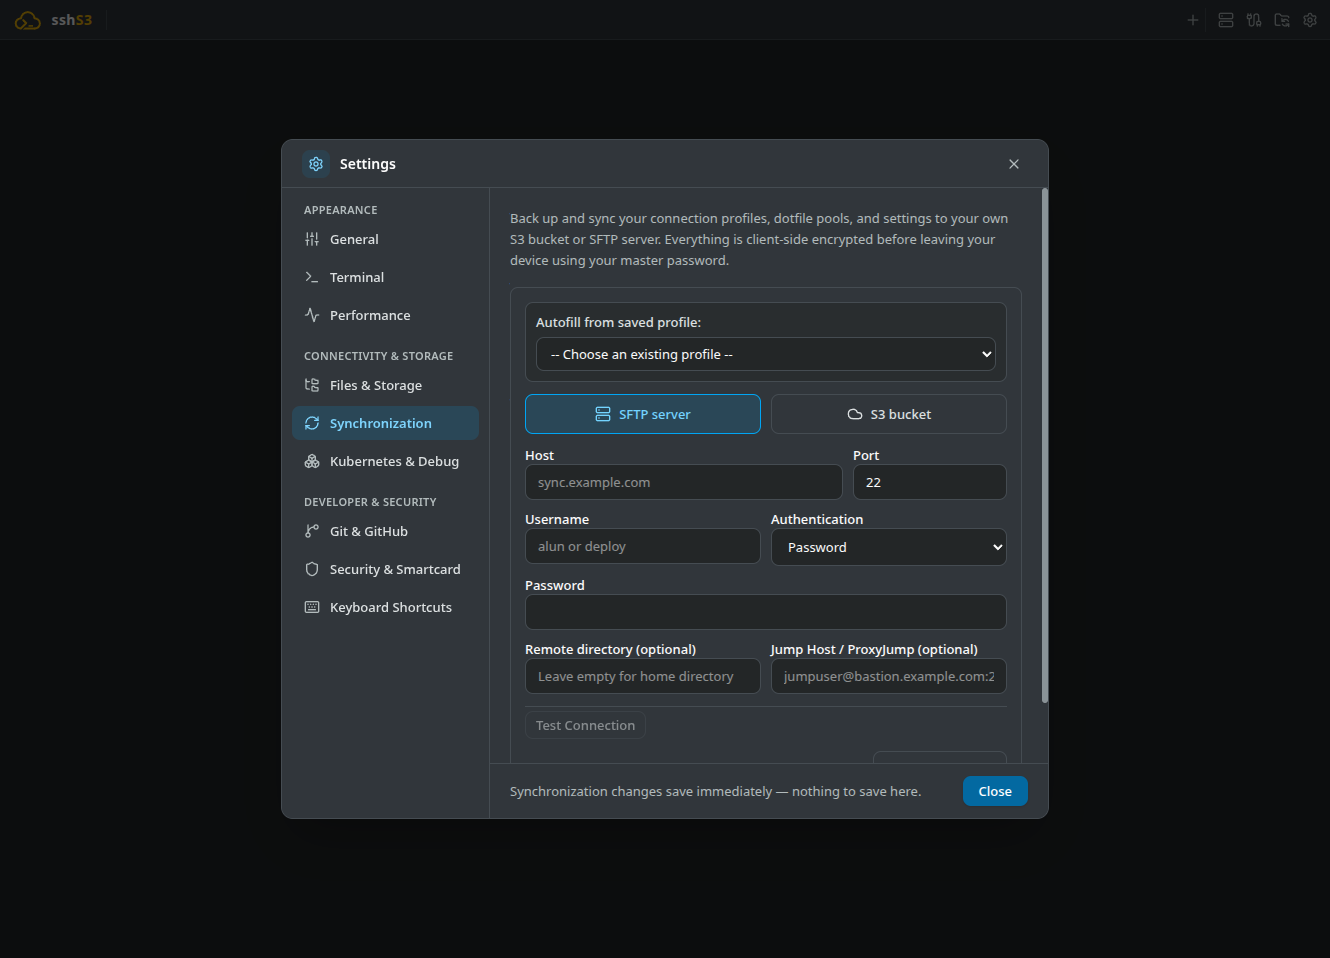Click the Synchronization refresh icon
1330x958 pixels.
312,423
